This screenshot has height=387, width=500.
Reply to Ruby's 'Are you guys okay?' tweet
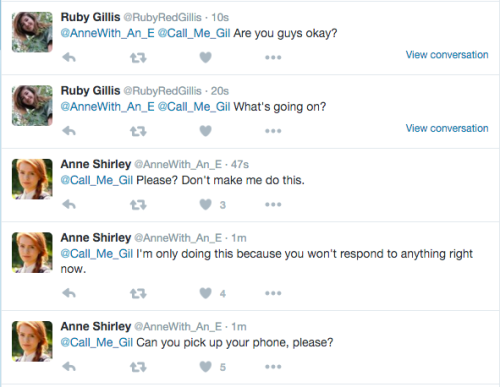coord(69,58)
